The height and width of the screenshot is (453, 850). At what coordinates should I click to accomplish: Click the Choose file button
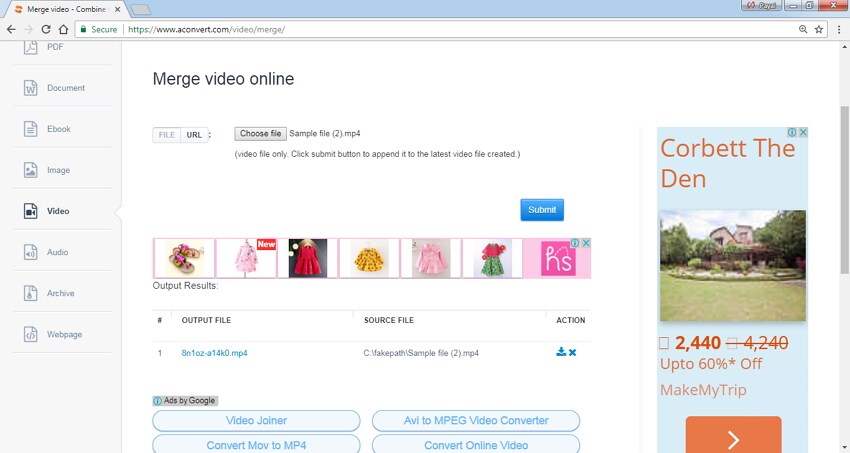coord(260,134)
